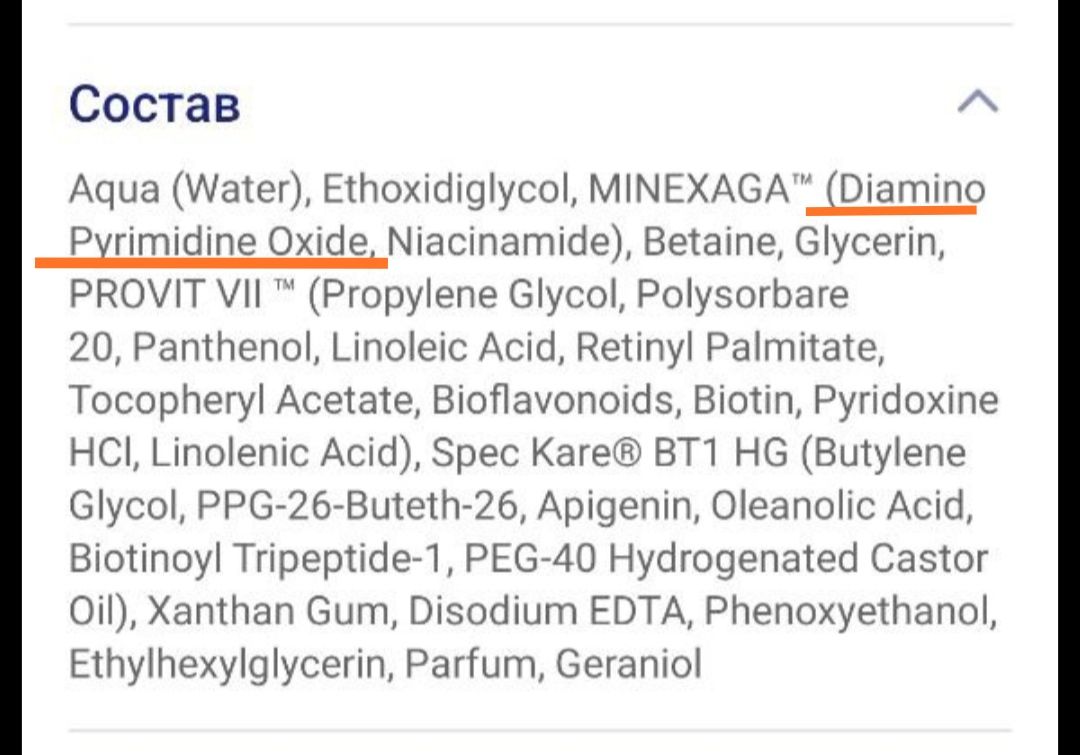Click underlined Pyrimidine Oxide ingredient

(x=218, y=242)
